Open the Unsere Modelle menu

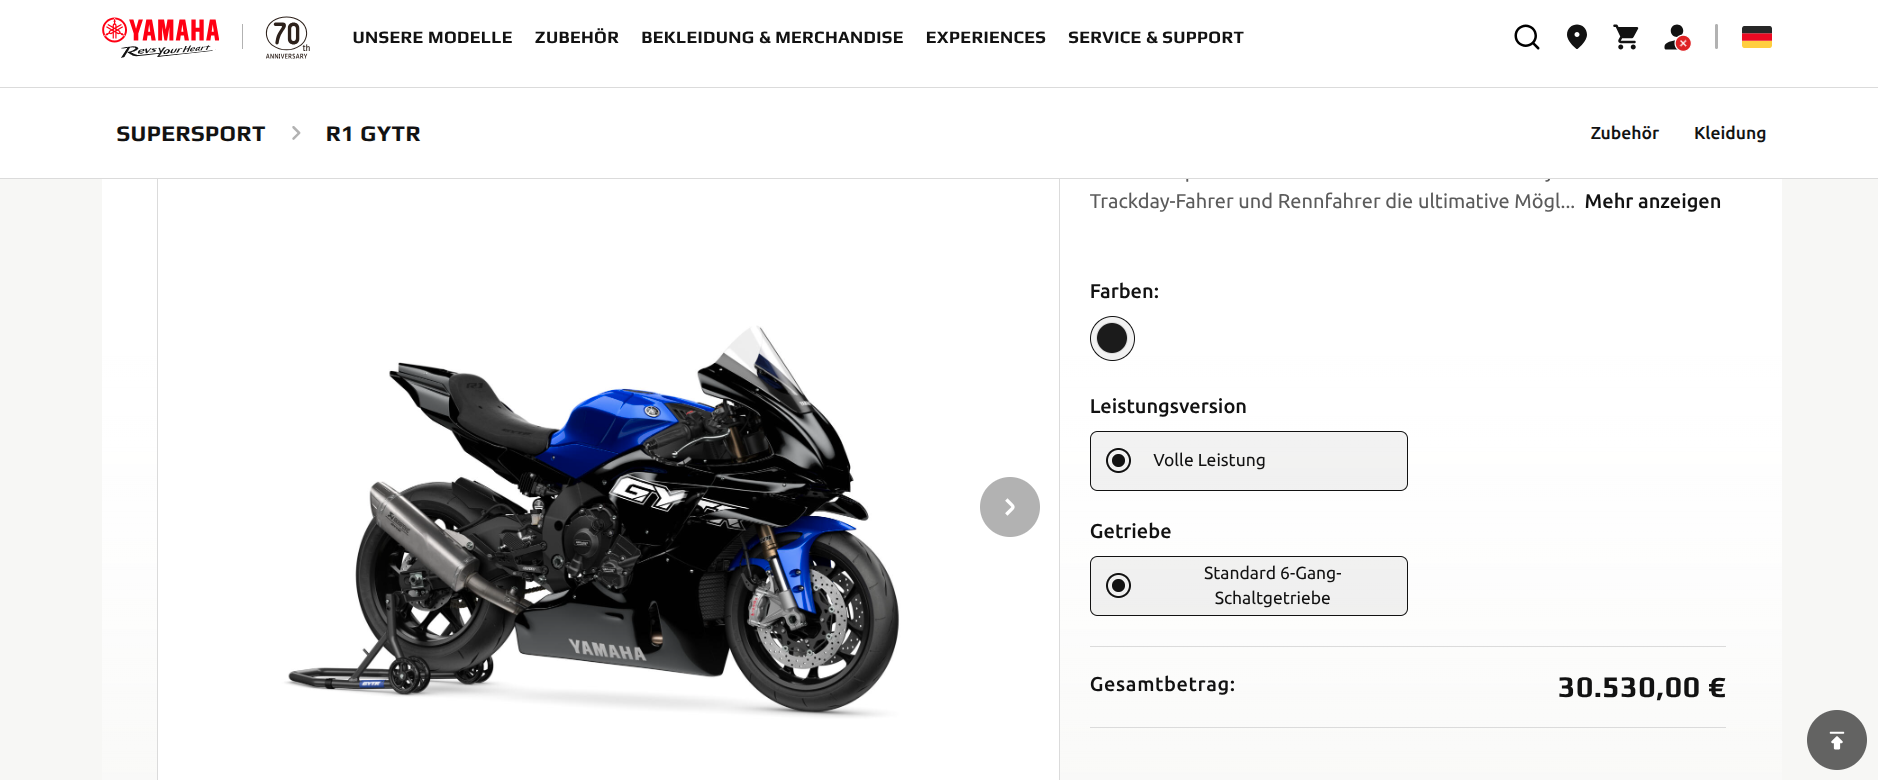(x=432, y=38)
